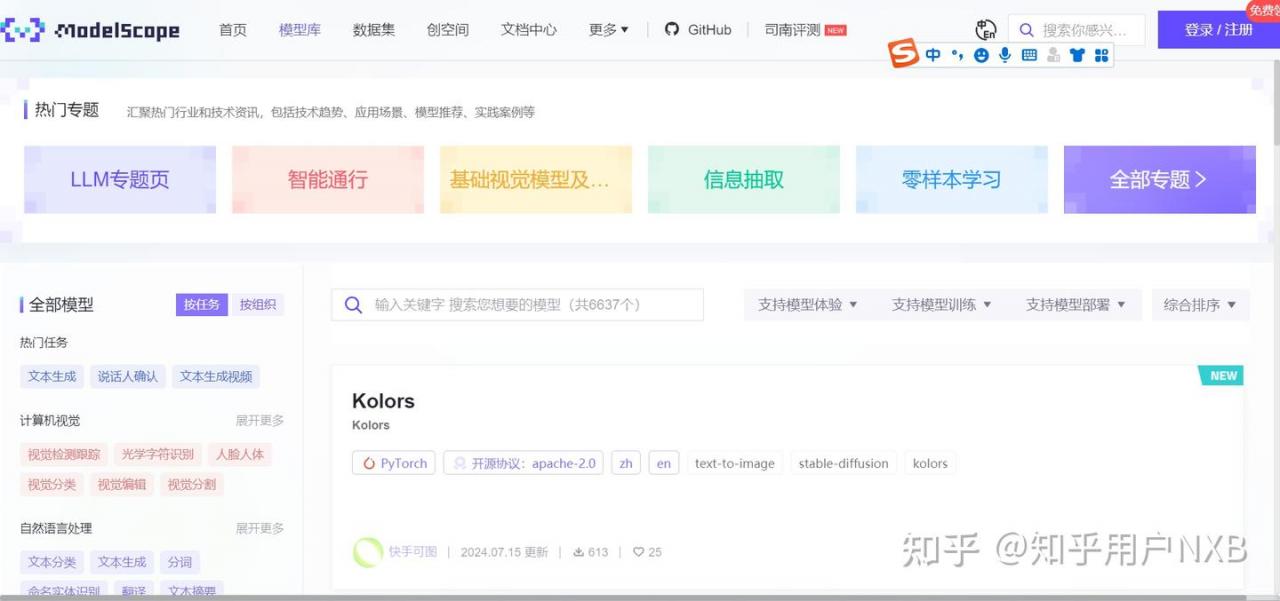Open the LLM专题页 topic card
The height and width of the screenshot is (601, 1280).
pyautogui.click(x=120, y=180)
